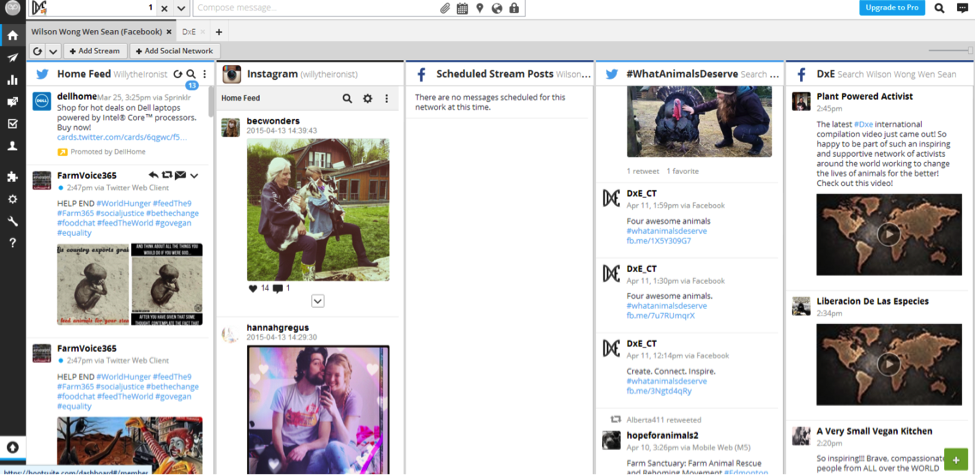Open the refresh interval dropdown arrow
The width and height of the screenshot is (975, 475).
pos(53,51)
